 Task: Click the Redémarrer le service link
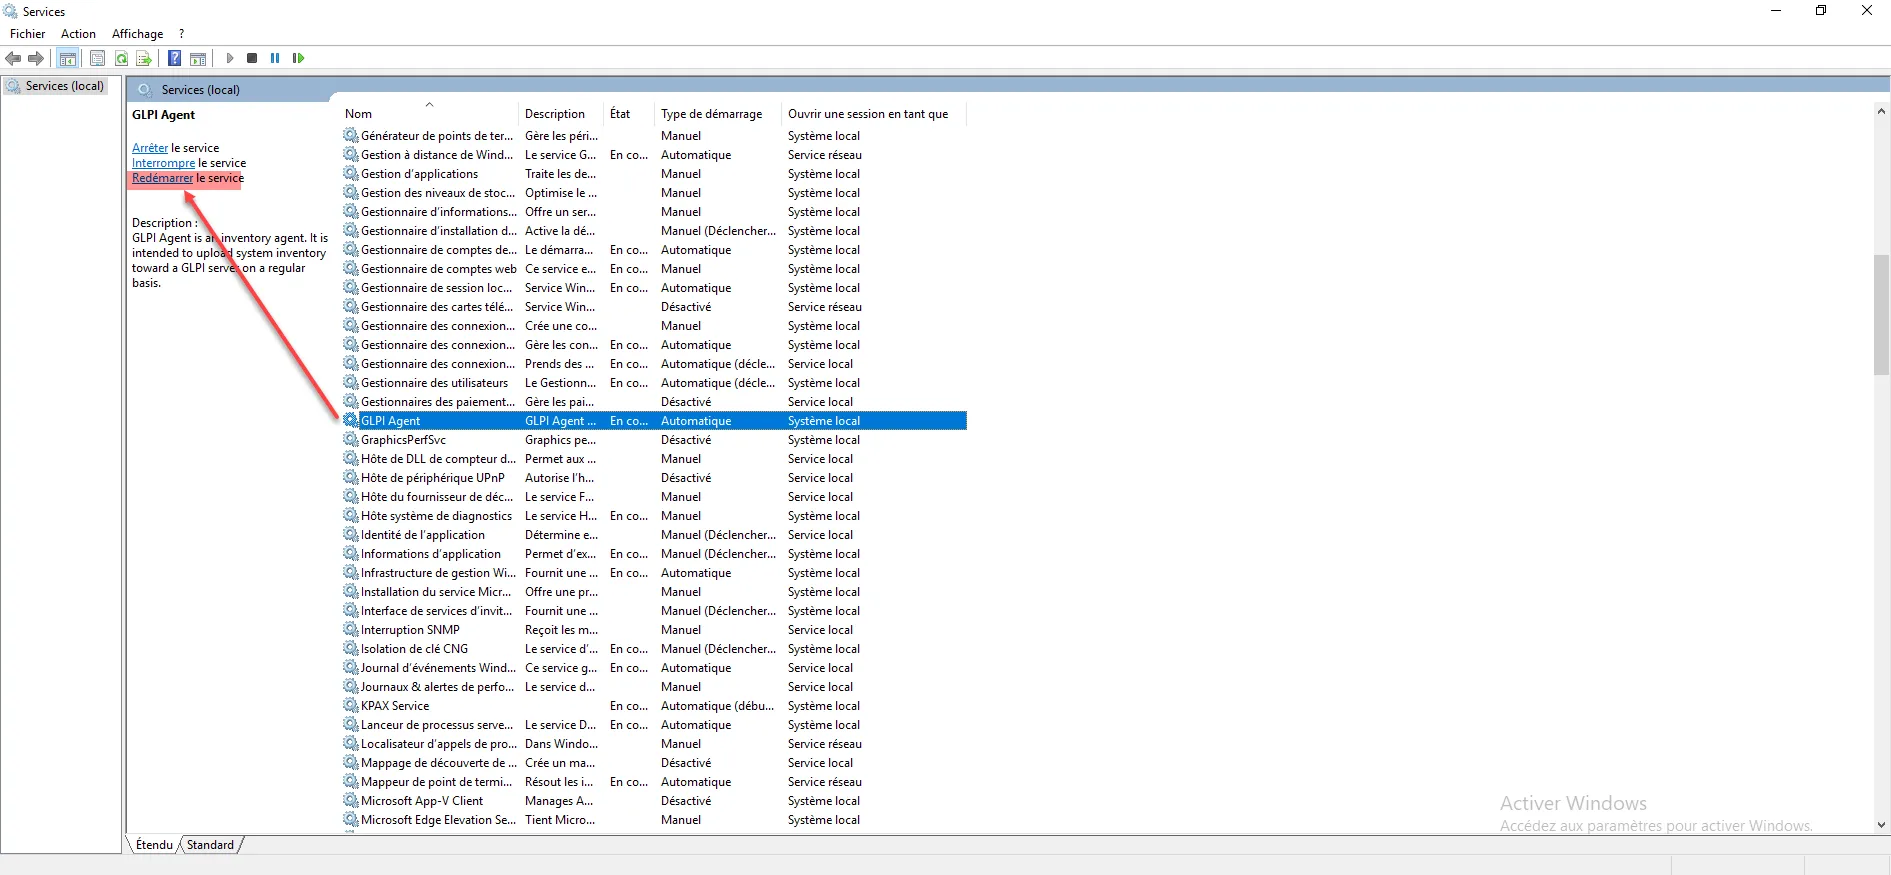pyautogui.click(x=162, y=178)
